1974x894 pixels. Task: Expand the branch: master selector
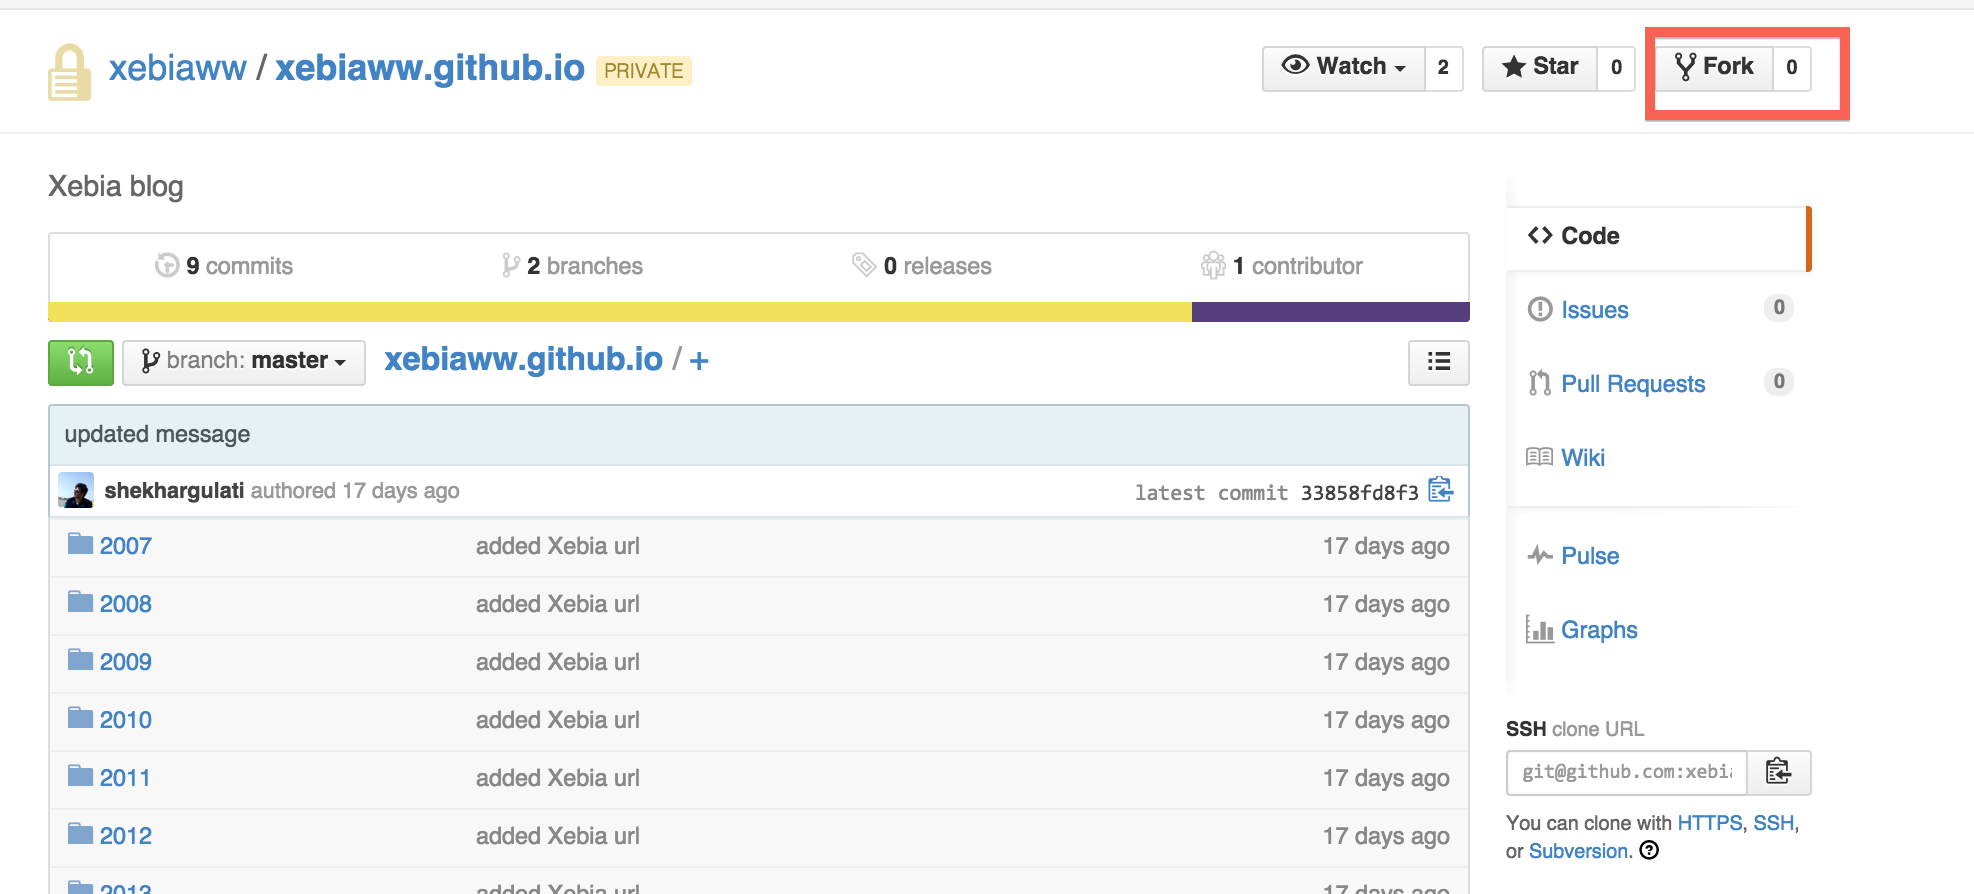pos(243,362)
